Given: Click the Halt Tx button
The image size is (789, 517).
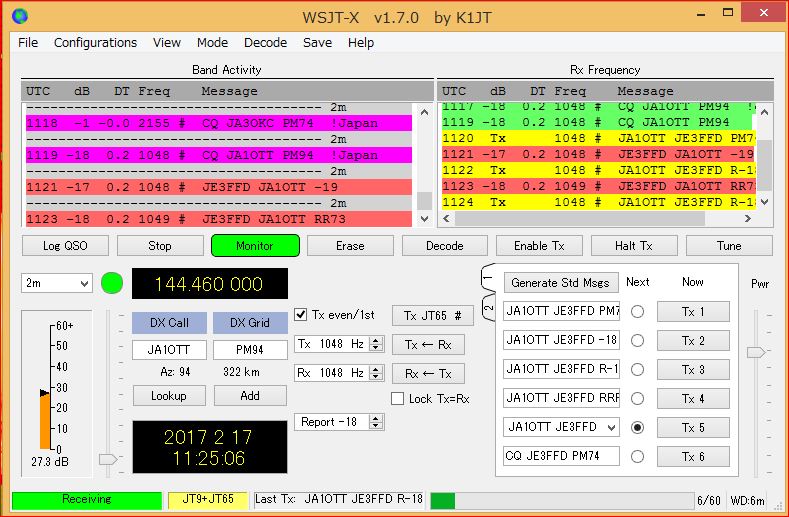Looking at the screenshot, I should click(x=632, y=246).
